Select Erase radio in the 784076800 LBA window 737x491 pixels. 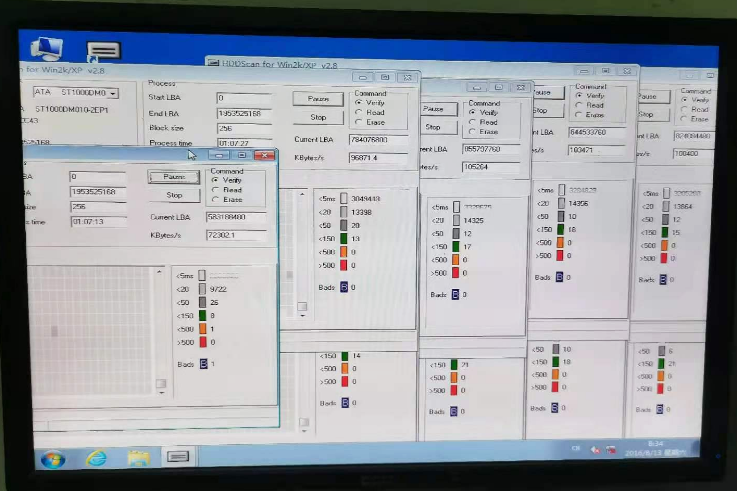(358, 122)
